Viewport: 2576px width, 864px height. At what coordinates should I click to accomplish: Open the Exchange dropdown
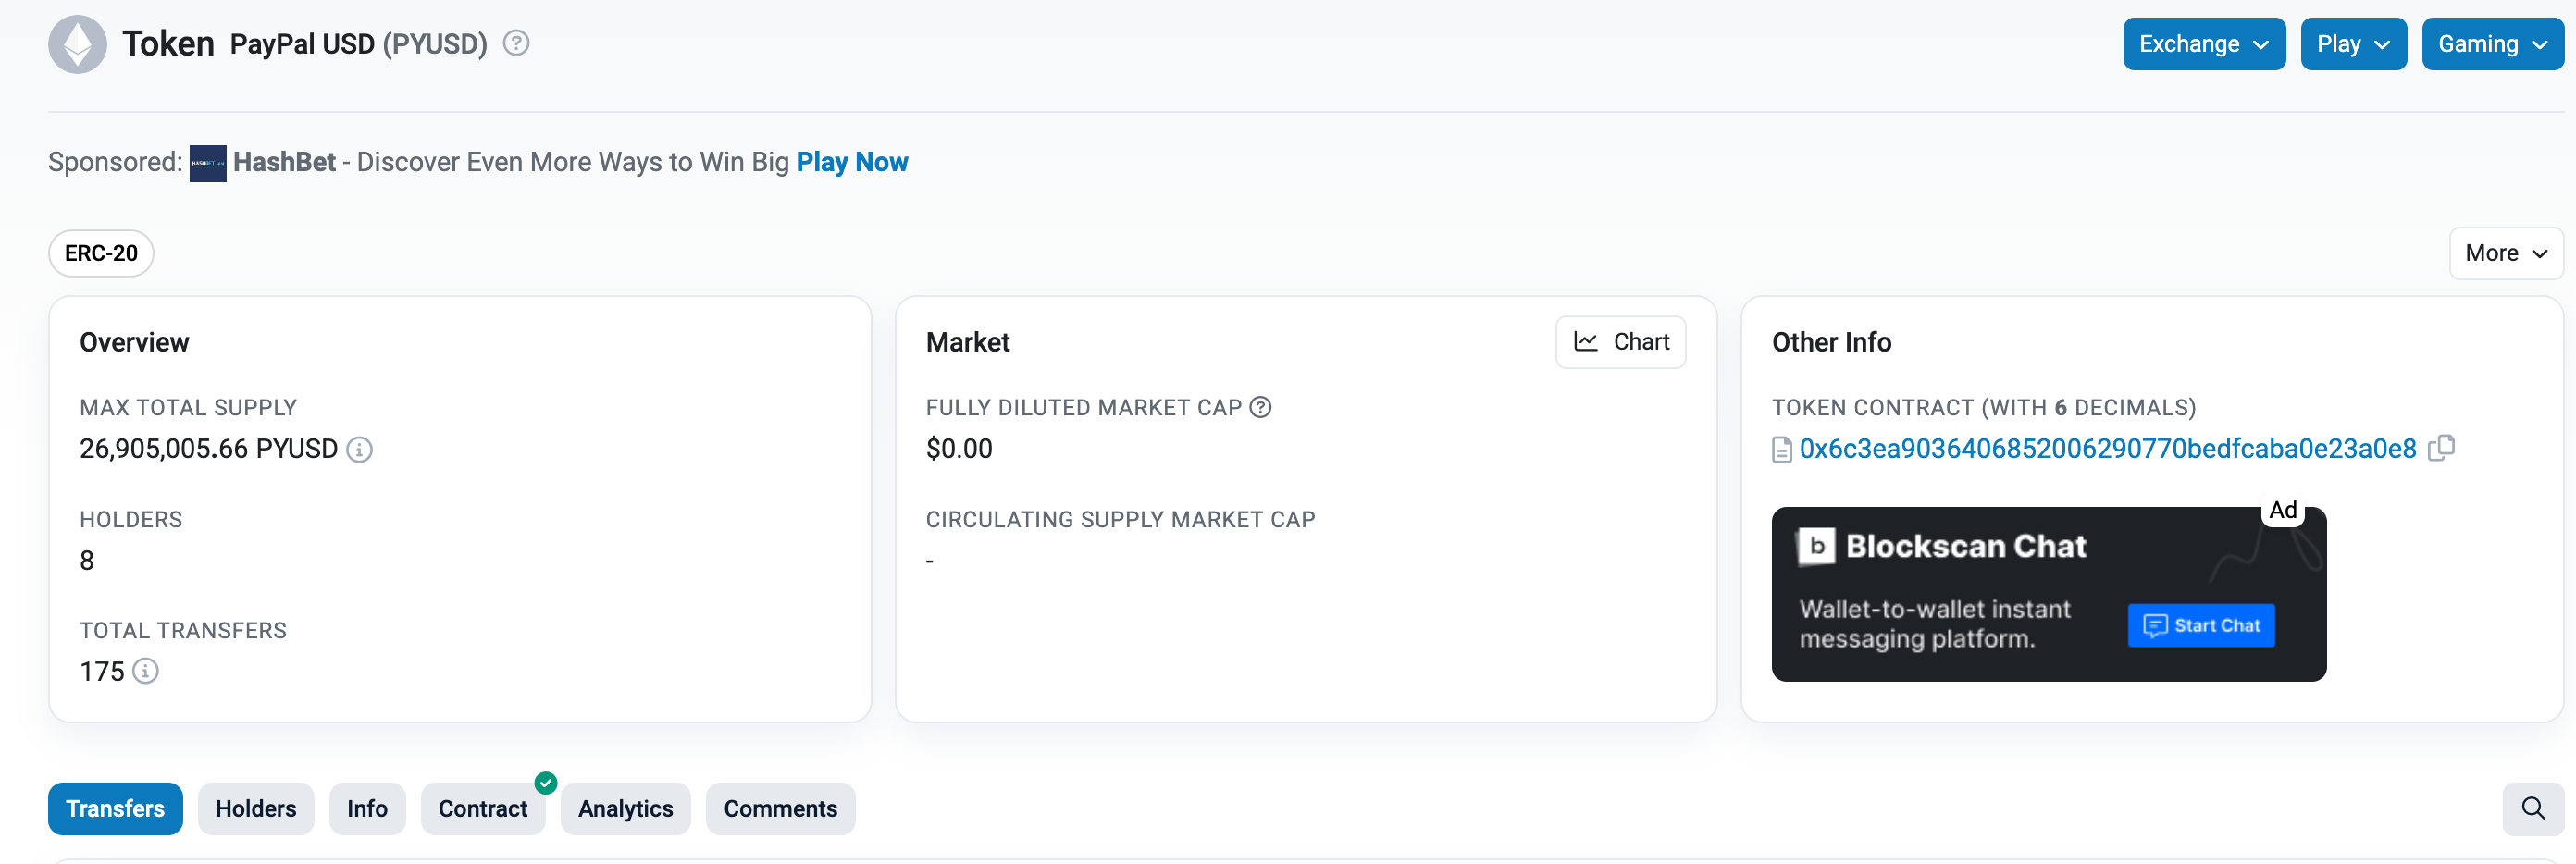(x=2203, y=44)
